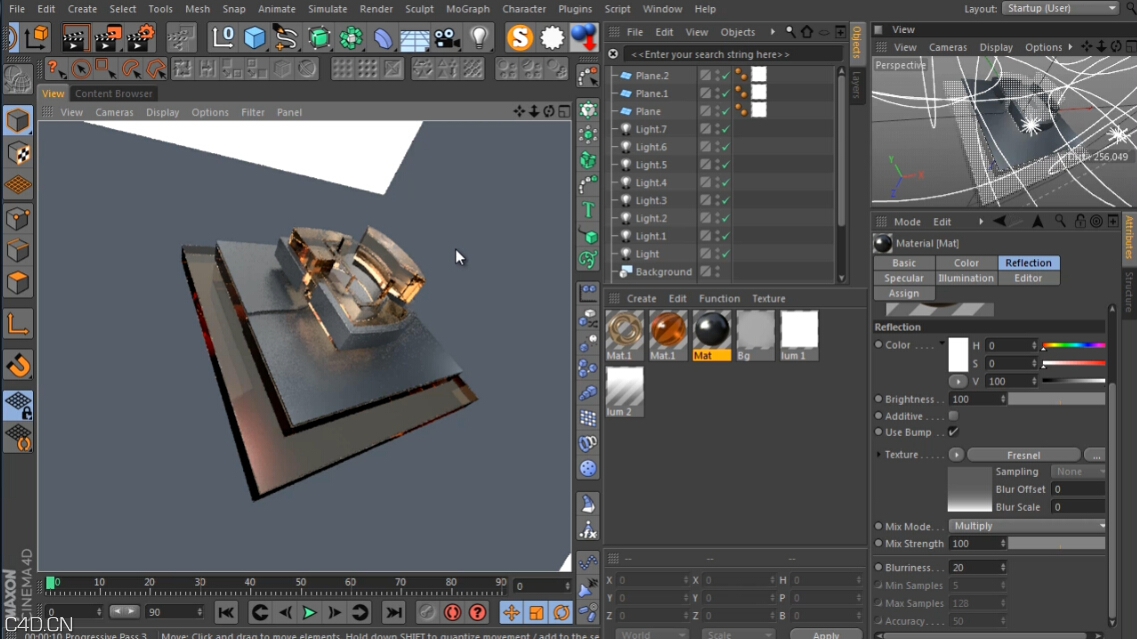1137x639 pixels.
Task: Click the Render to Picture Viewer icon
Action: [x=107, y=39]
